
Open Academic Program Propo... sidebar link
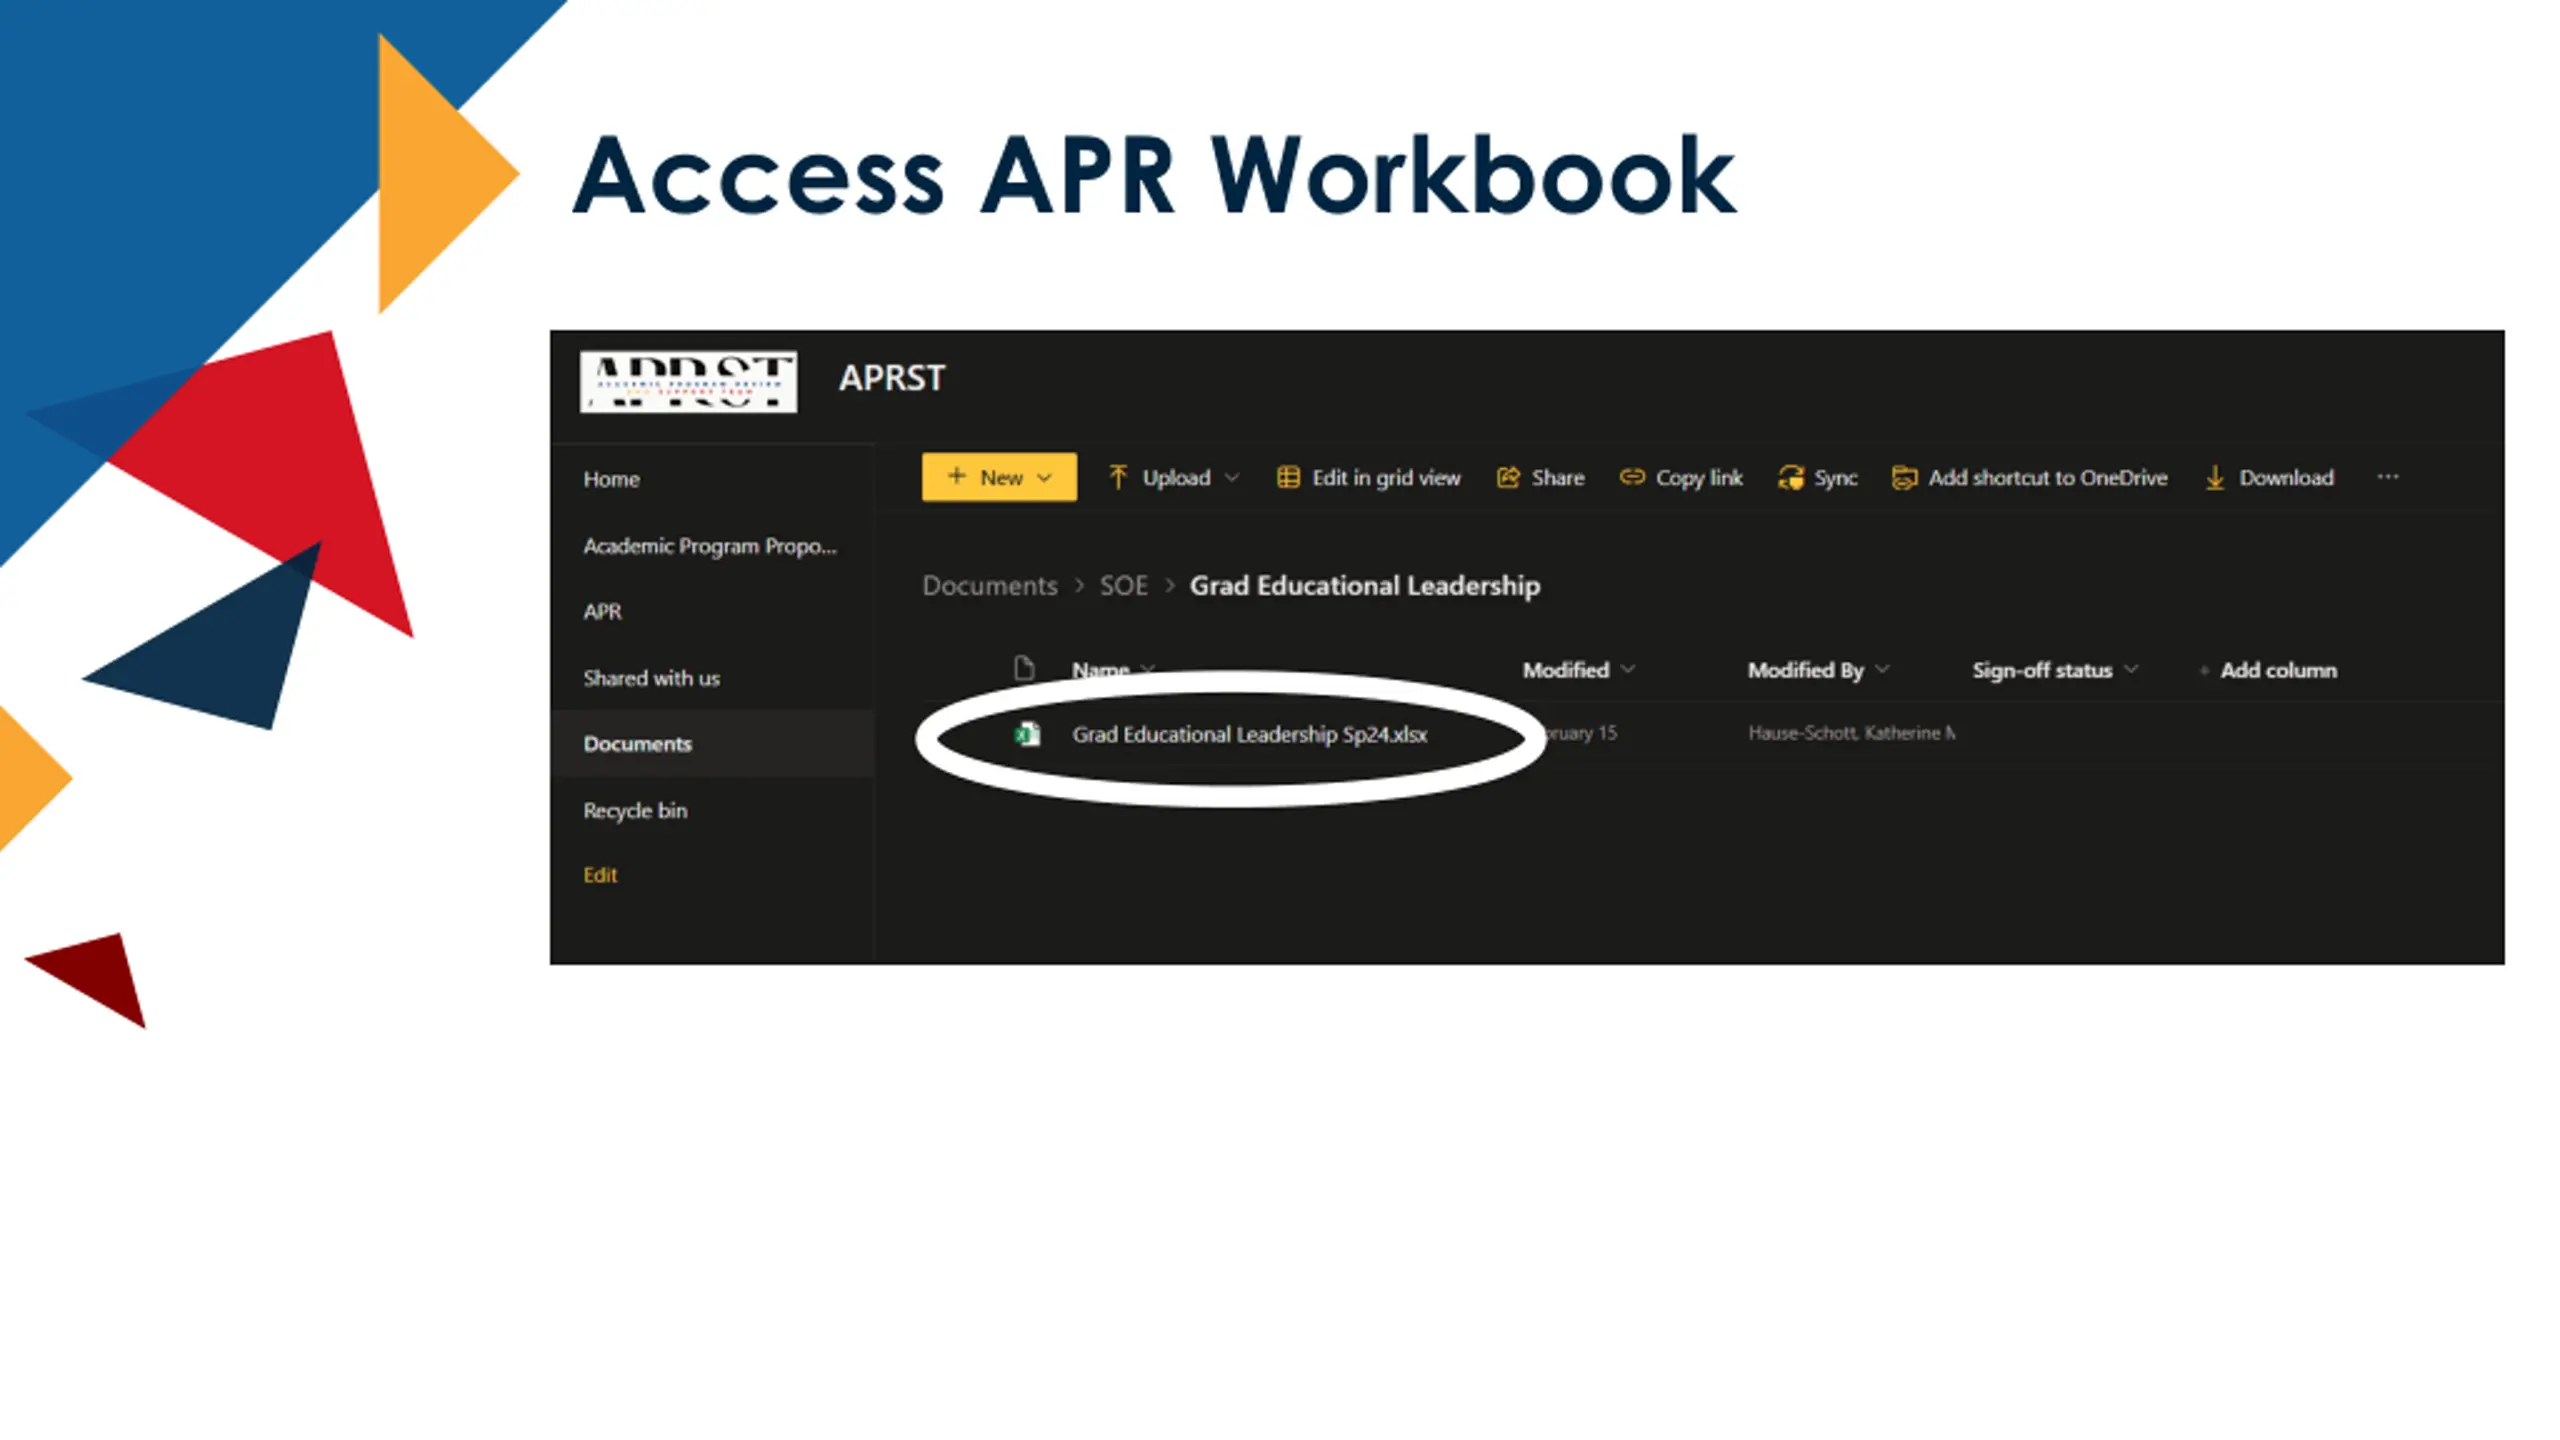(x=710, y=546)
